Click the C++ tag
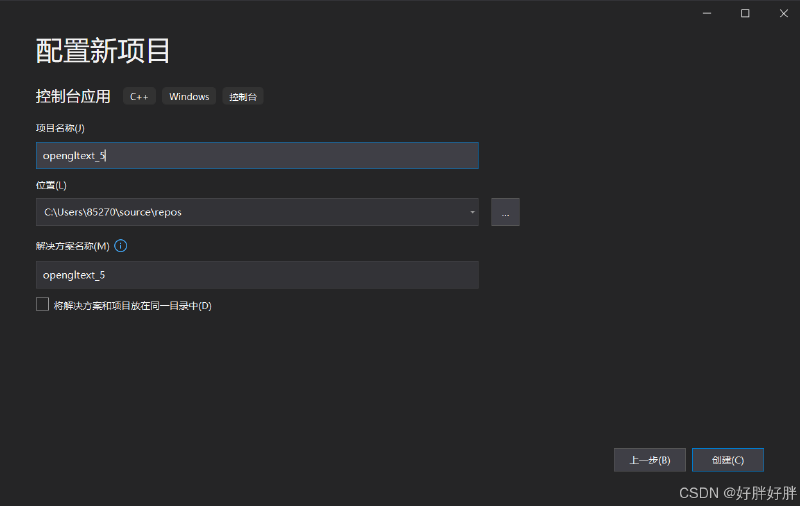Image resolution: width=800 pixels, height=506 pixels. pyautogui.click(x=139, y=96)
